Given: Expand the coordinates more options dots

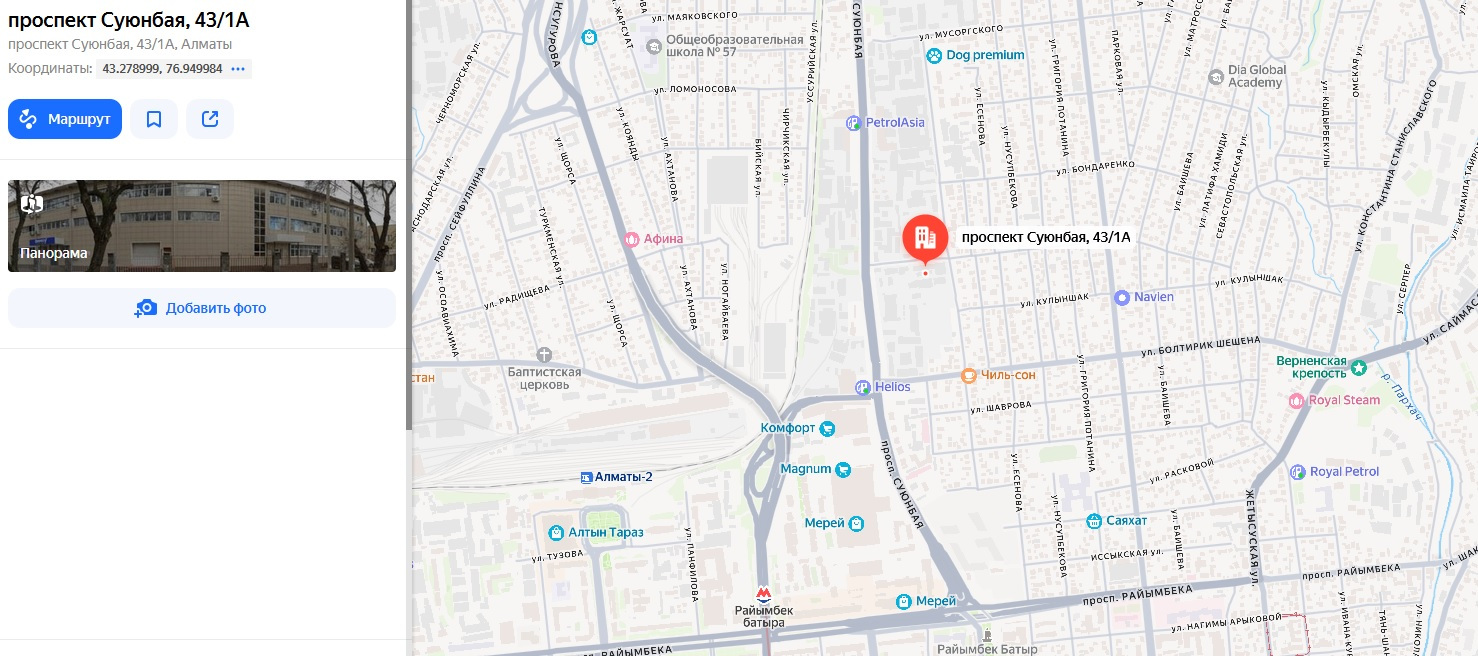Looking at the screenshot, I should coord(238,69).
